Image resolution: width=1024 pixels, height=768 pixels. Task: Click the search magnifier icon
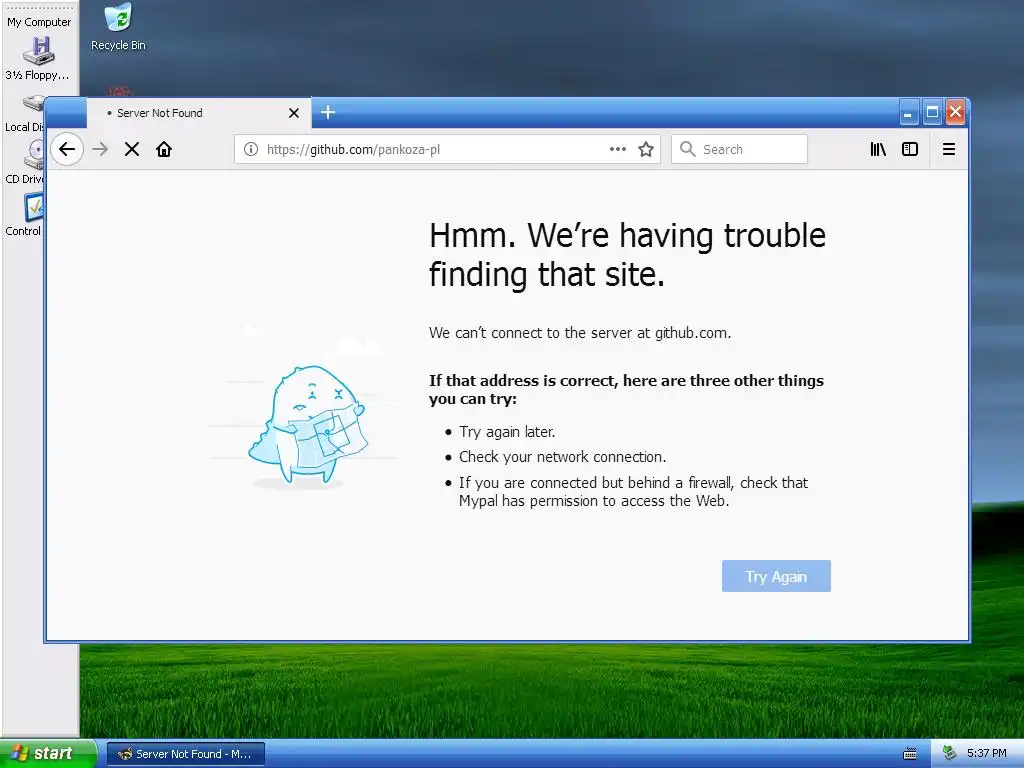688,149
